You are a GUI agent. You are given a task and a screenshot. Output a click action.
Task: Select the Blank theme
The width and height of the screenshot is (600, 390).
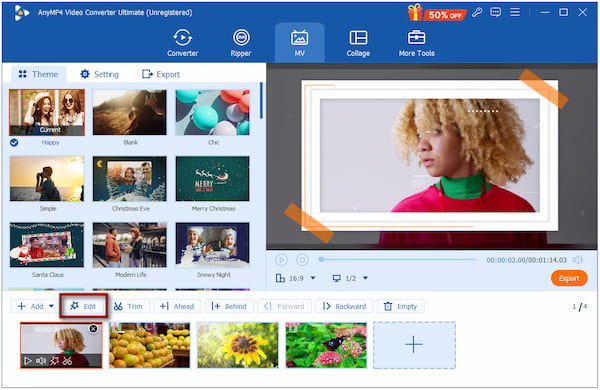pos(130,113)
